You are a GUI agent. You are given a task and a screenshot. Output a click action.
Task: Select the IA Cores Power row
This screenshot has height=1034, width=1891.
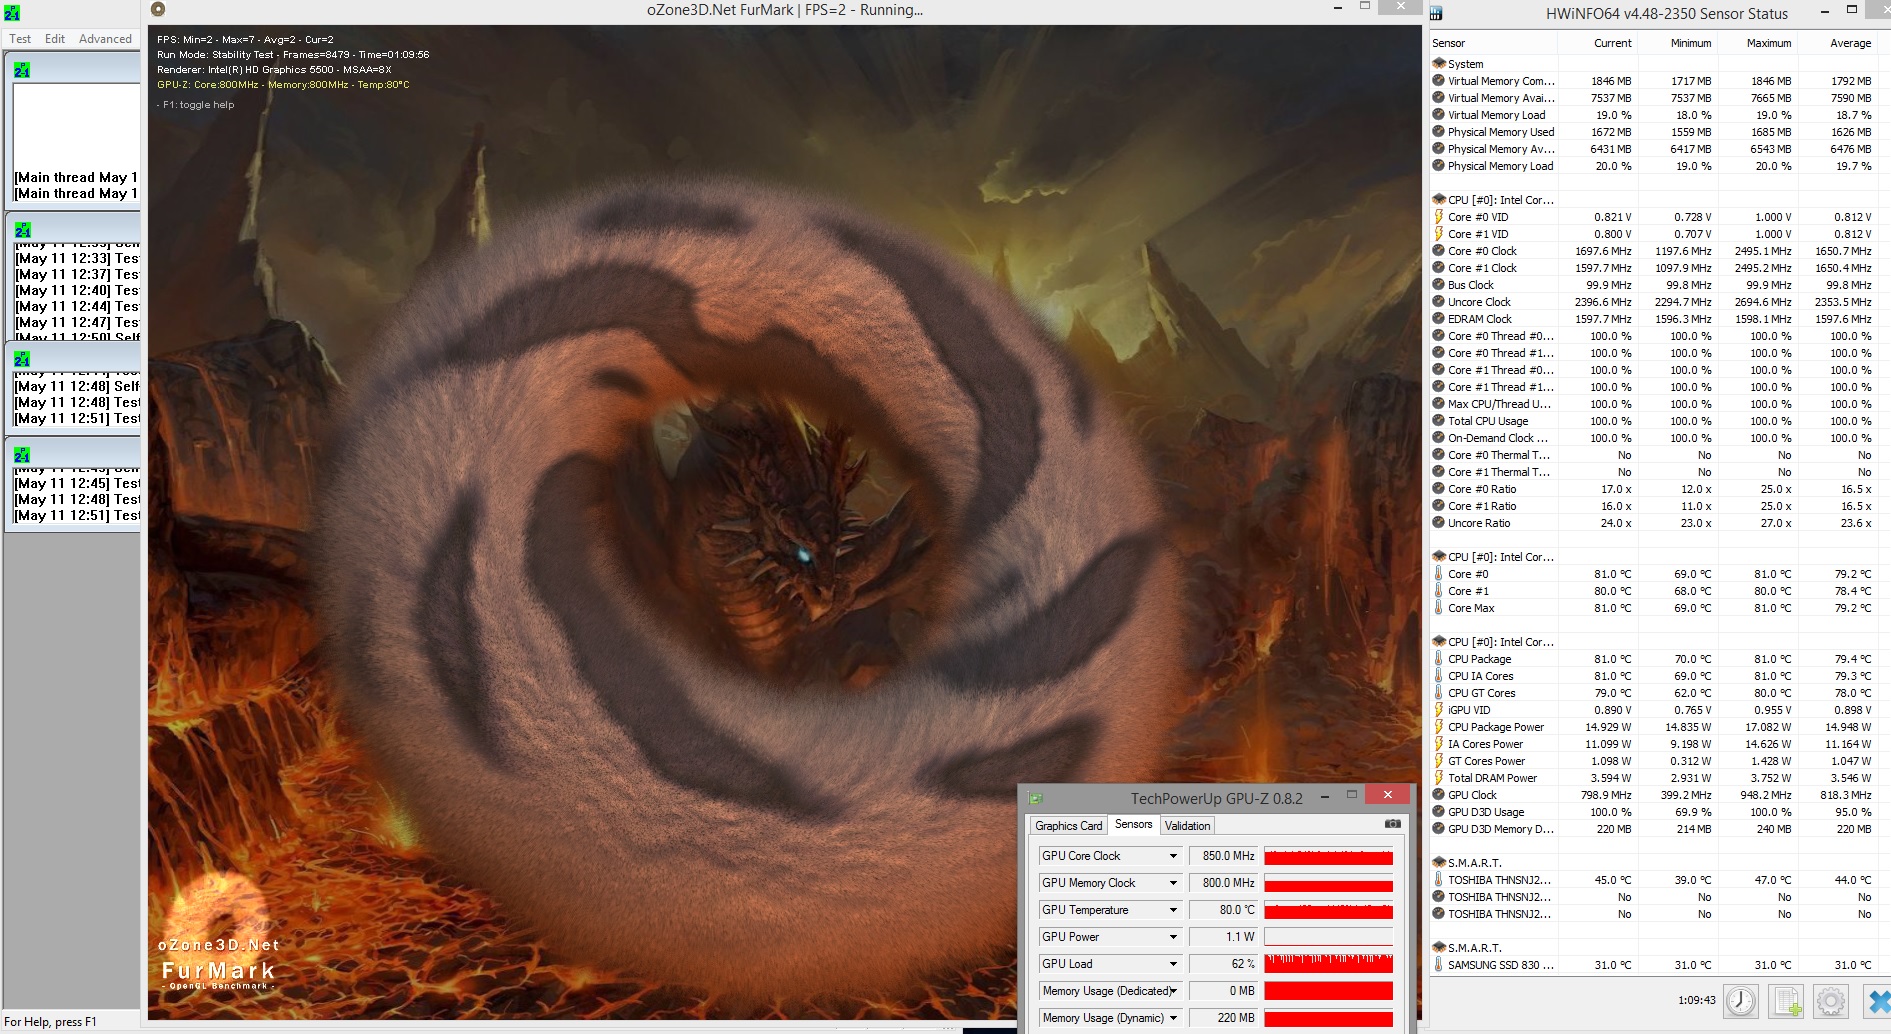point(1654,744)
